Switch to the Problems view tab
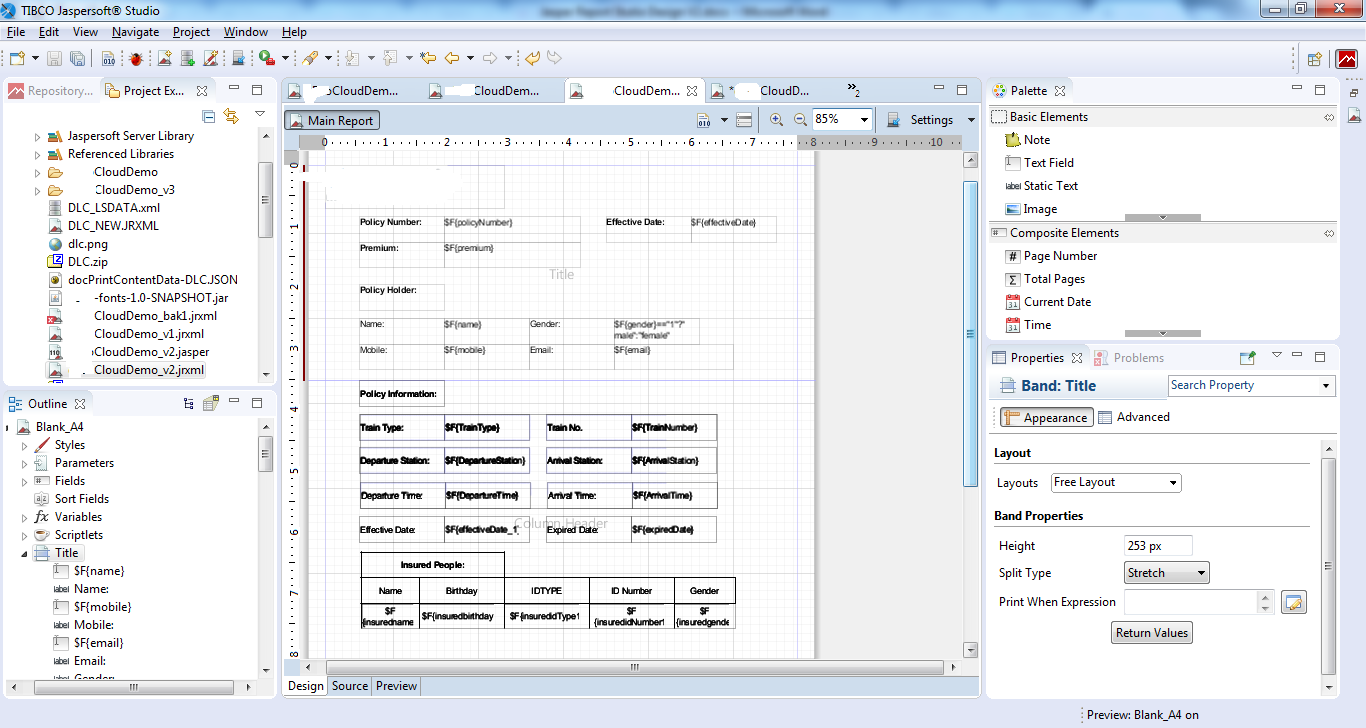 click(x=1129, y=358)
